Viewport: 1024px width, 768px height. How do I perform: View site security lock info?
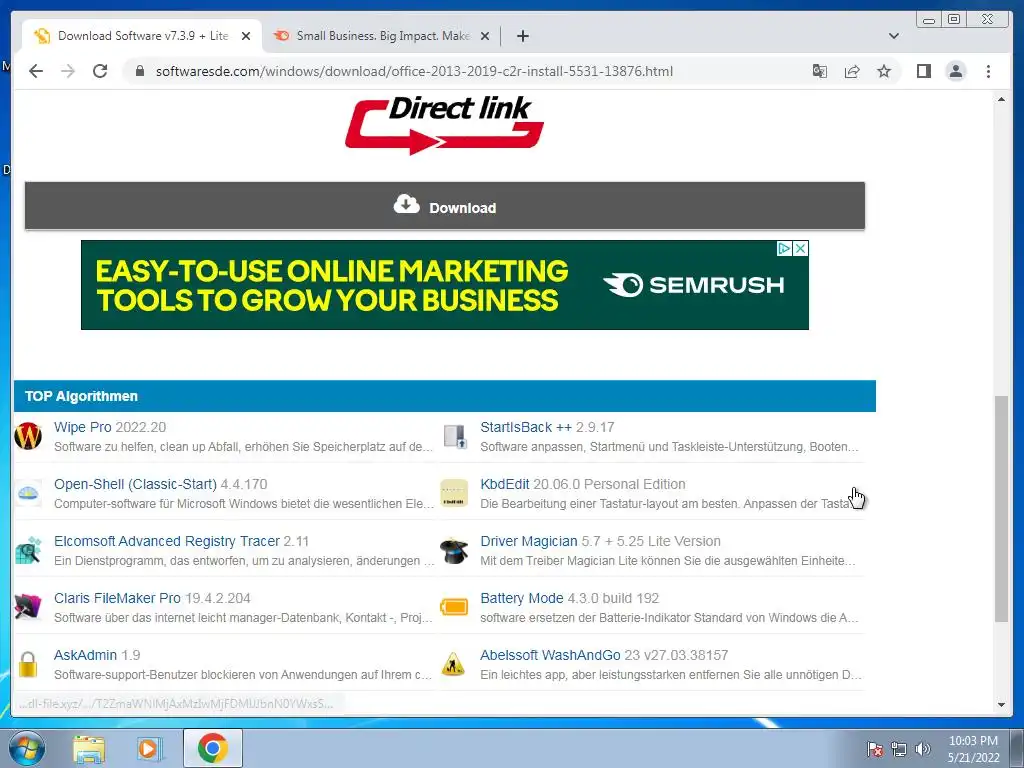139,71
